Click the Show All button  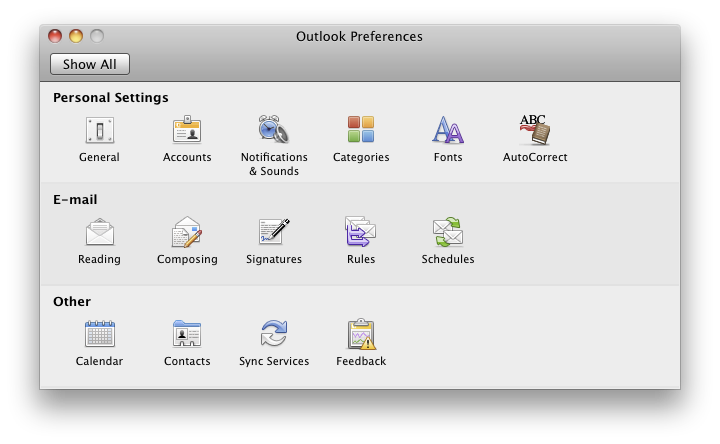(90, 64)
